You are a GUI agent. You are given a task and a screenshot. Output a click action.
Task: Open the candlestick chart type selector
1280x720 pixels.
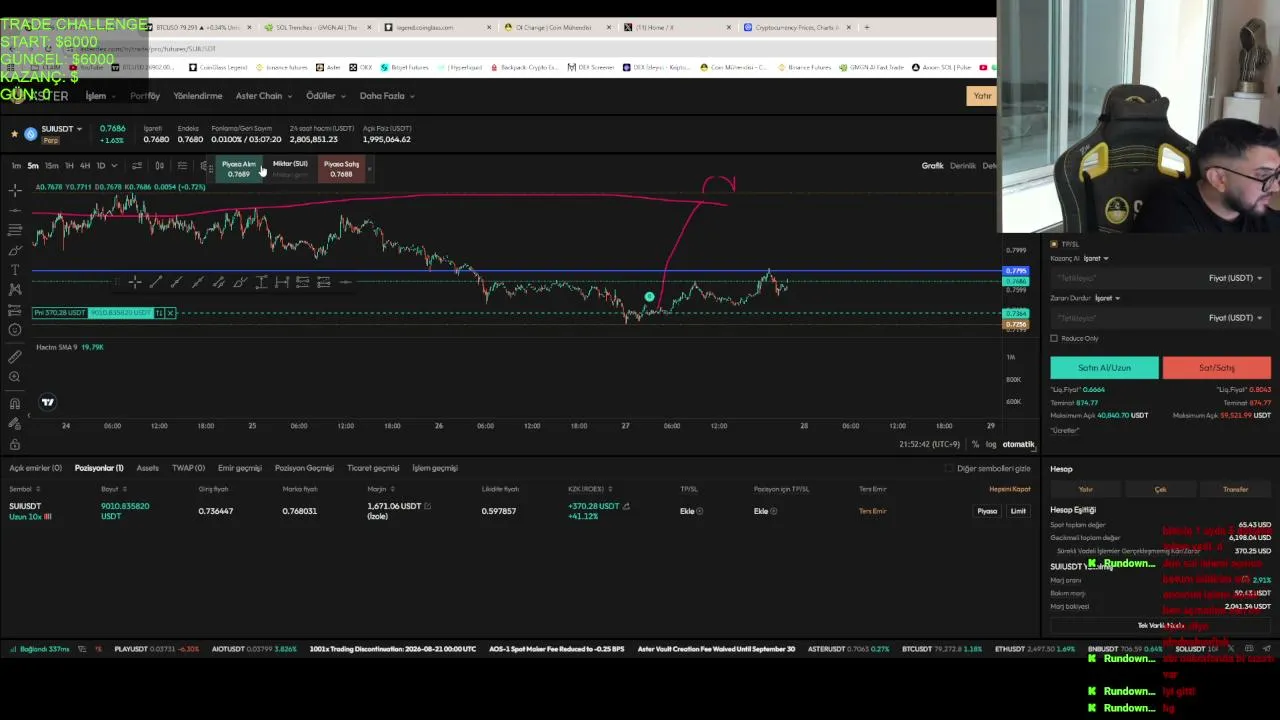pos(159,166)
